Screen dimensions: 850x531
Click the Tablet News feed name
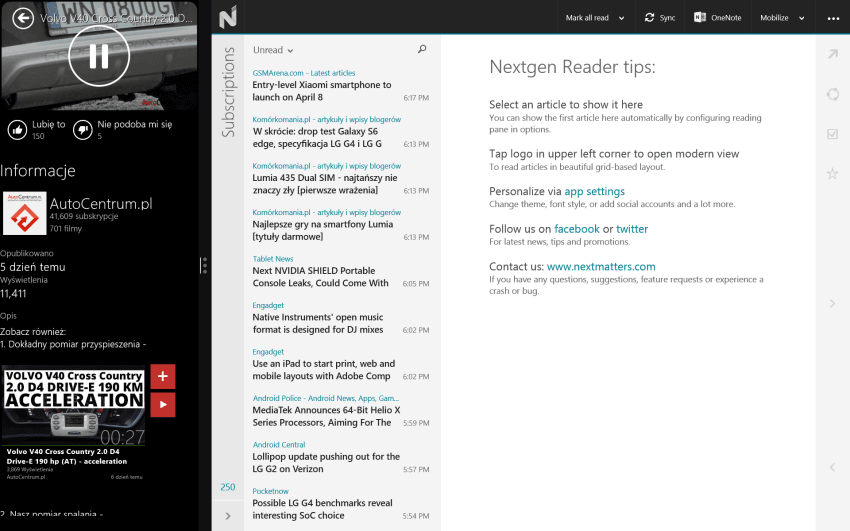pos(273,259)
